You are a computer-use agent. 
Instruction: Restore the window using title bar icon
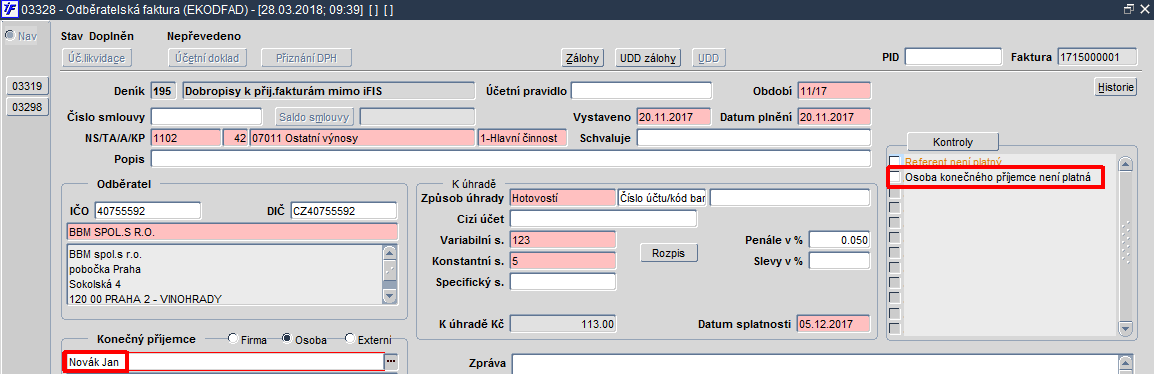pyautogui.click(x=1128, y=9)
